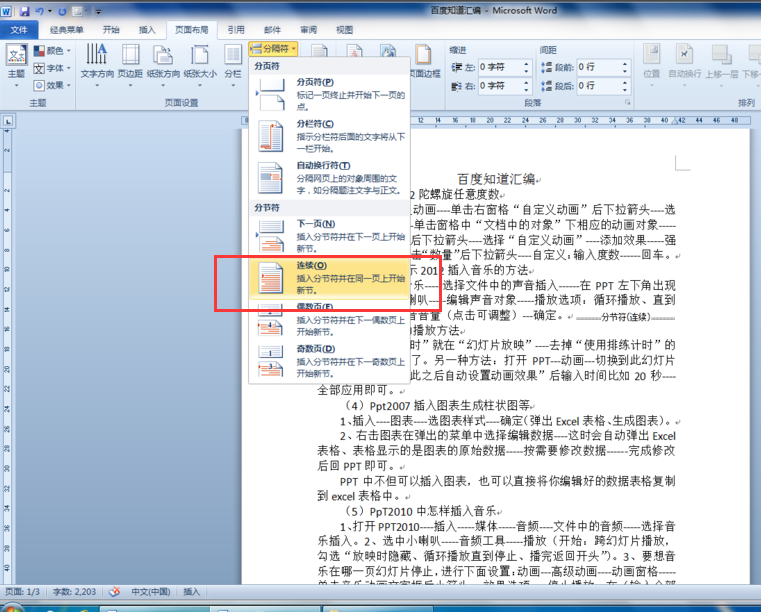
Task: Open the 纸张大小 paper size tool
Action: tap(200, 66)
